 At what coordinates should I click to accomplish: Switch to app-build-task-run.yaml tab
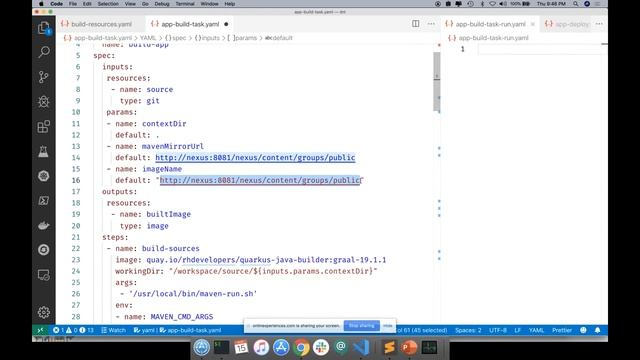(x=491, y=24)
